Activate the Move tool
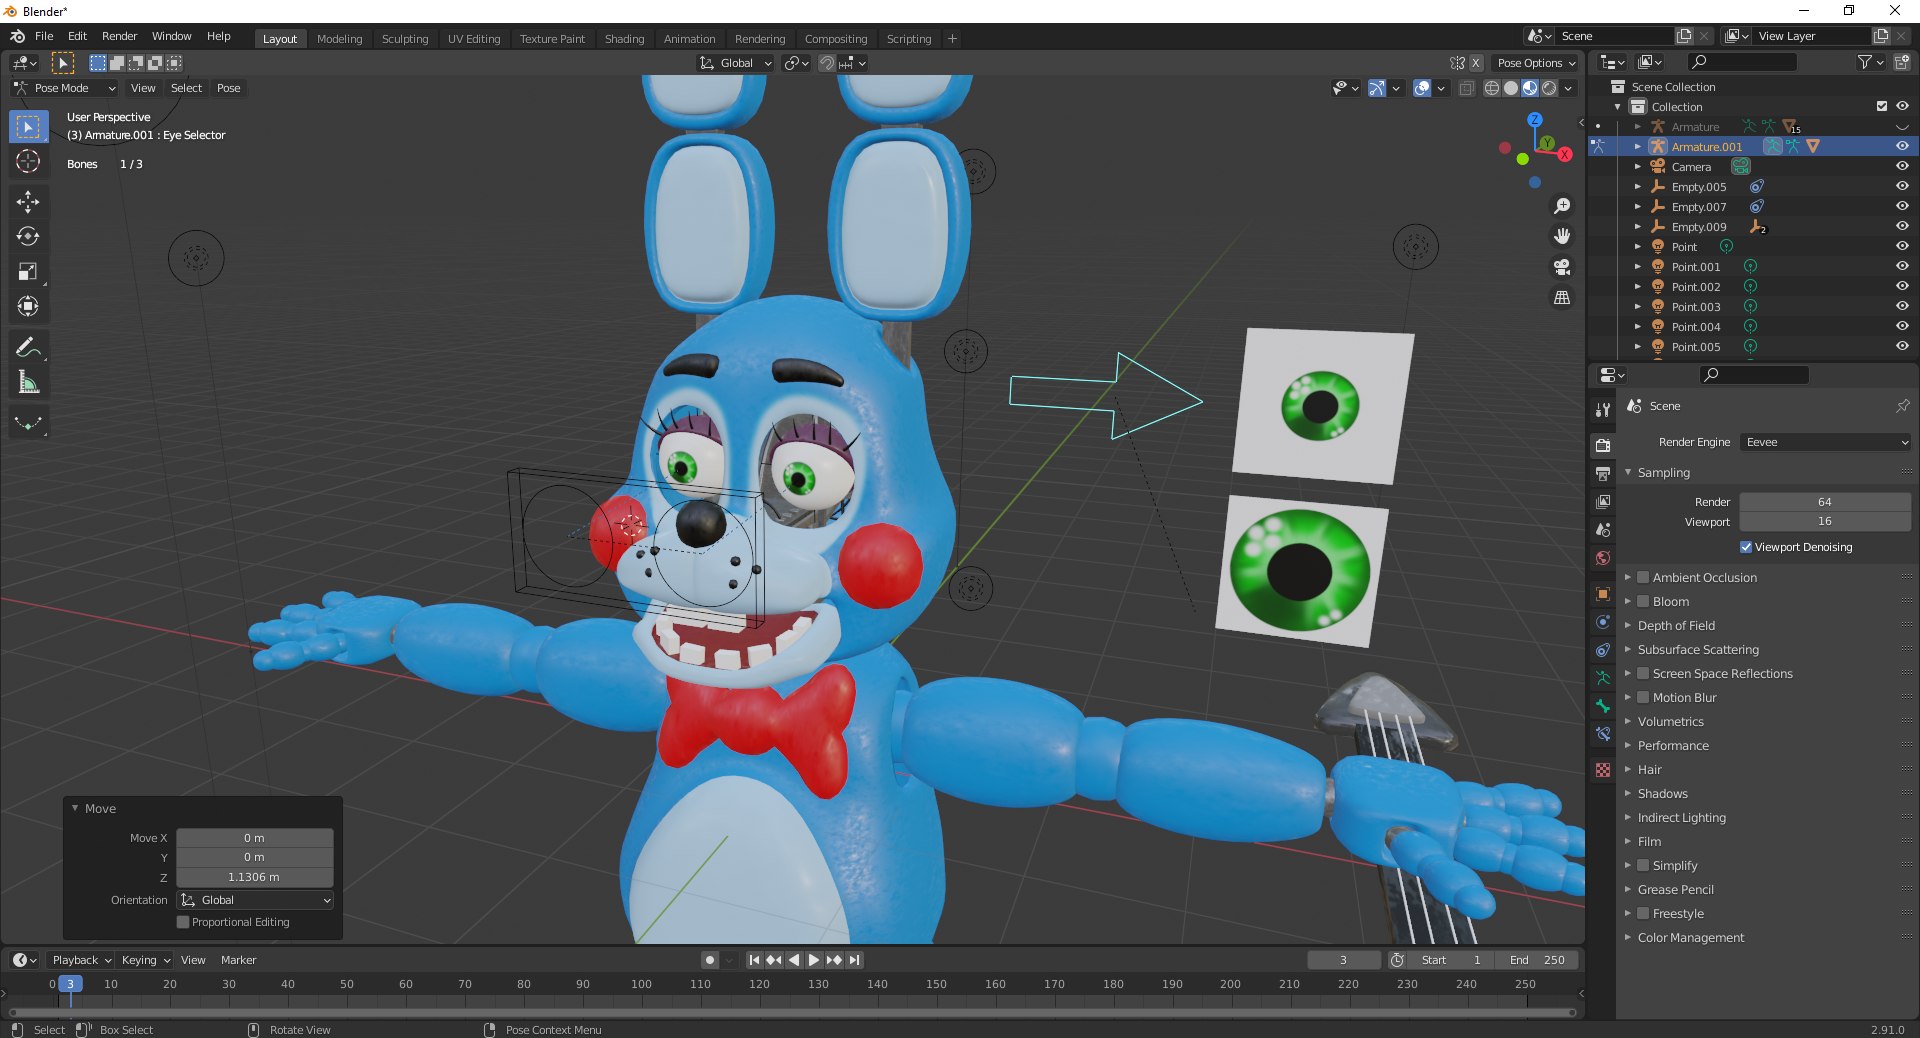Viewport: 1920px width, 1038px height. [28, 202]
